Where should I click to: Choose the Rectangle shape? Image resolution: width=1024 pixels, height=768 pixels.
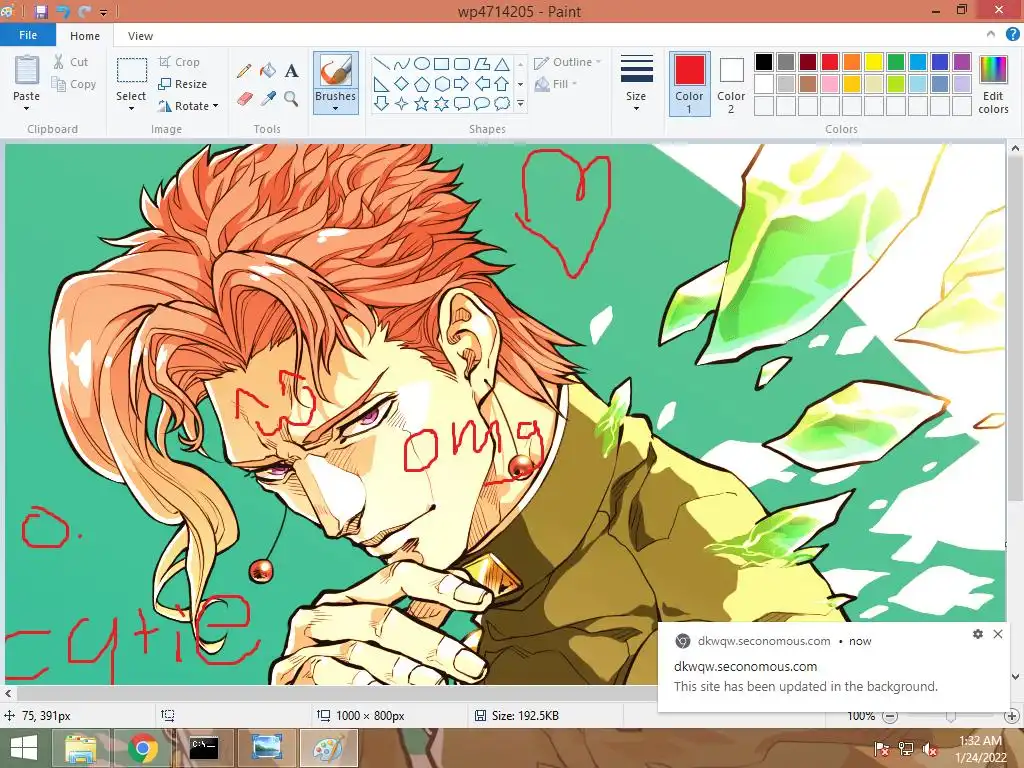tap(441, 63)
